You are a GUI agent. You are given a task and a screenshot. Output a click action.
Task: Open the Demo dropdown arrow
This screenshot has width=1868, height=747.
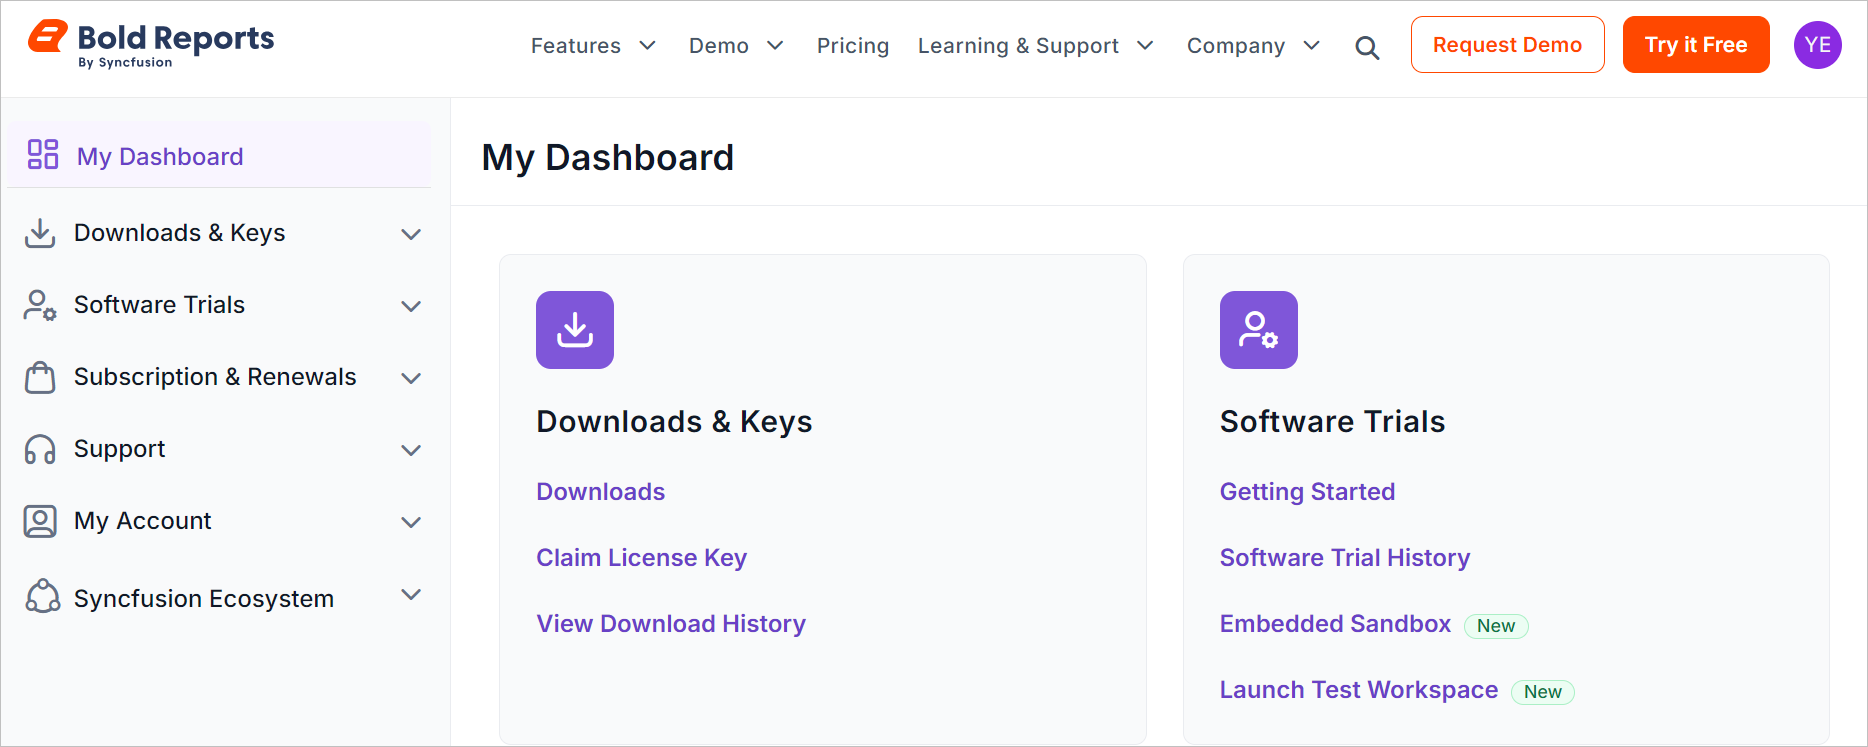click(x=775, y=46)
